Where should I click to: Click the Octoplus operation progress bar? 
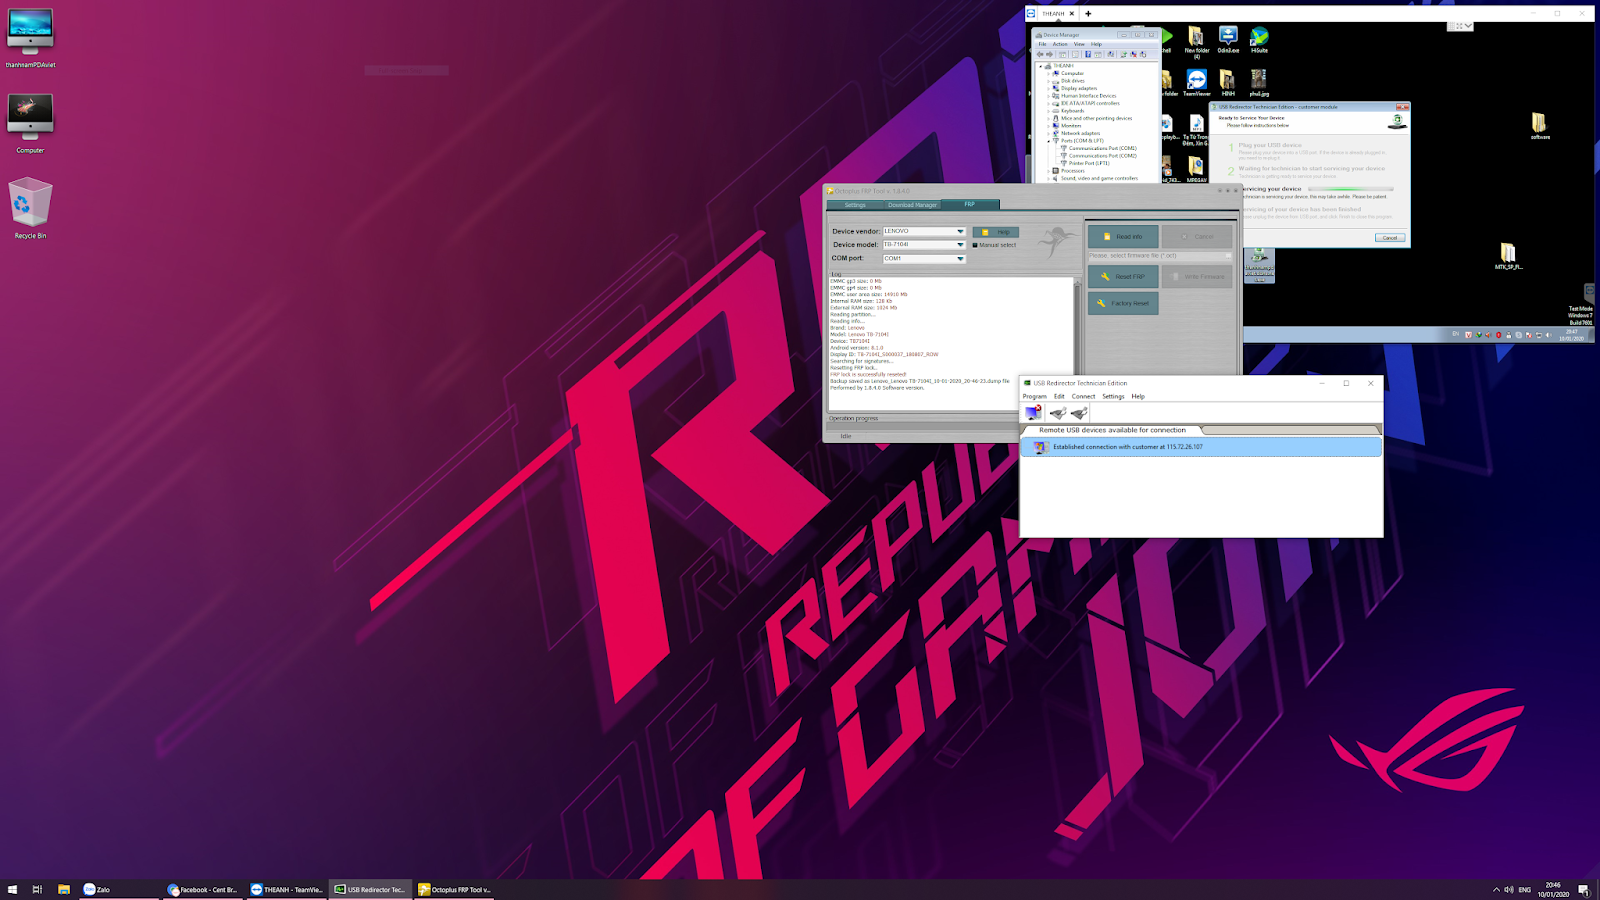(922, 425)
